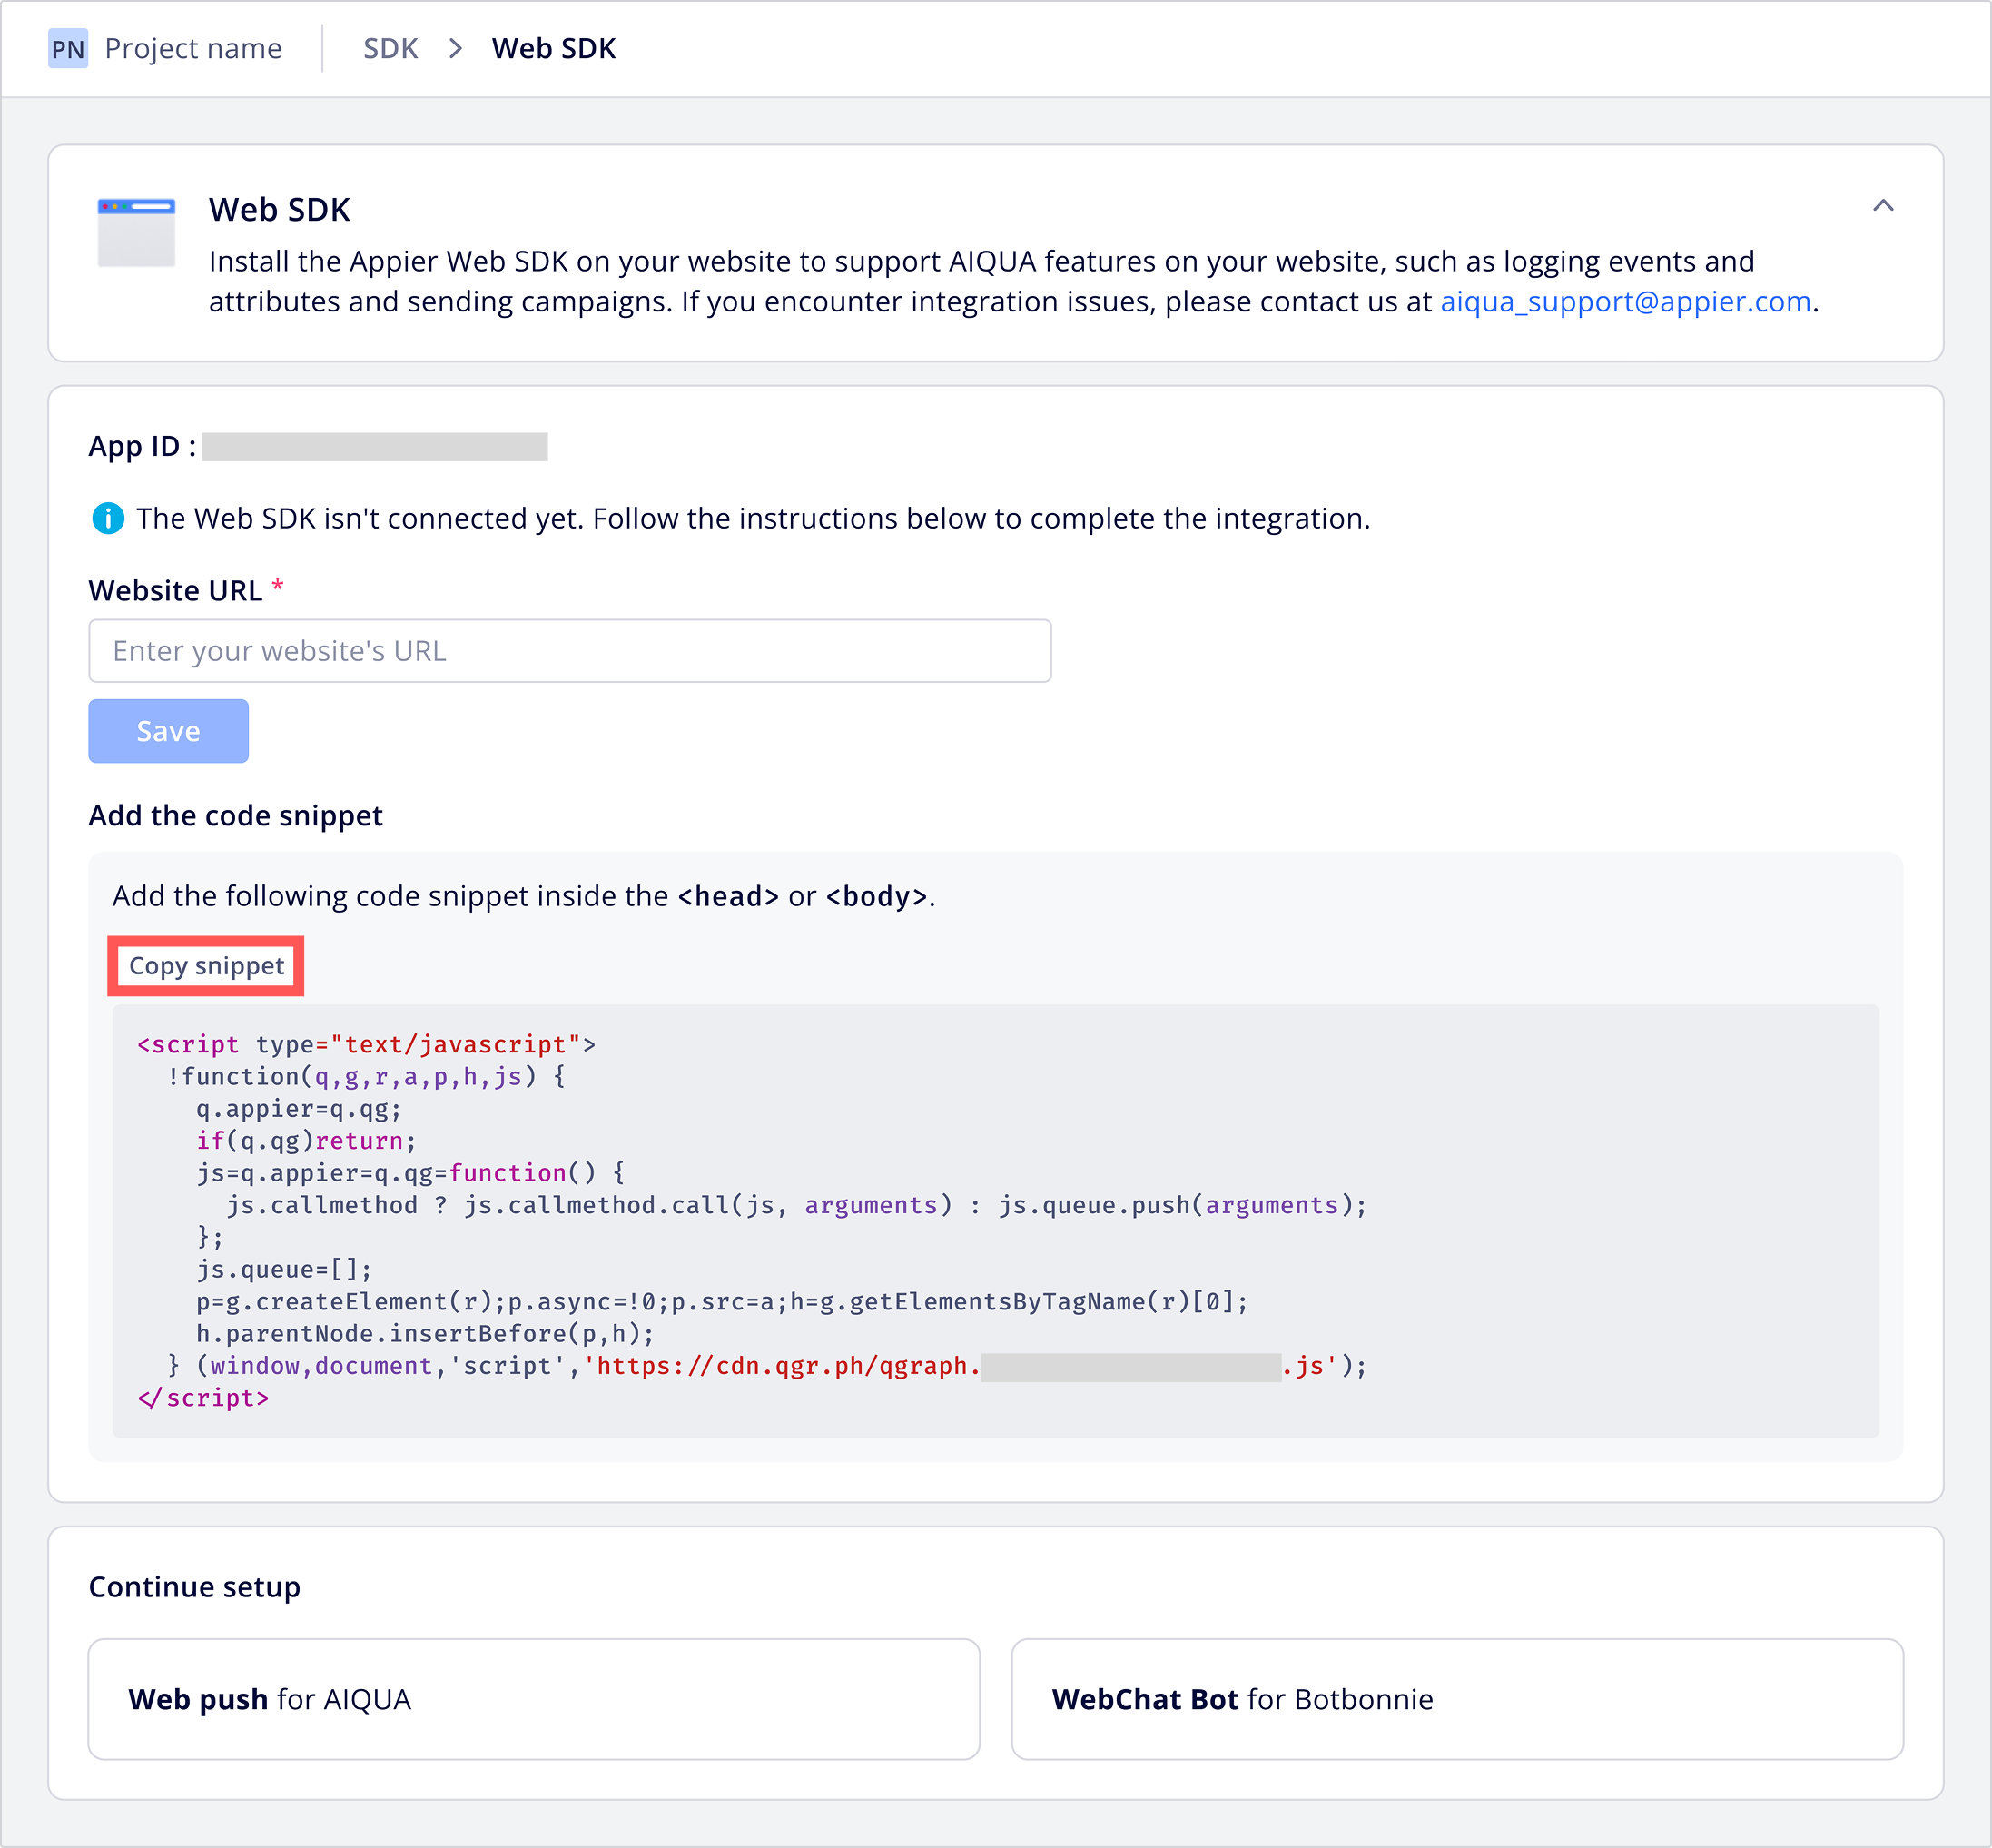This screenshot has height=1848, width=1992.
Task: Click the PN project avatar icon
Action: [68, 48]
